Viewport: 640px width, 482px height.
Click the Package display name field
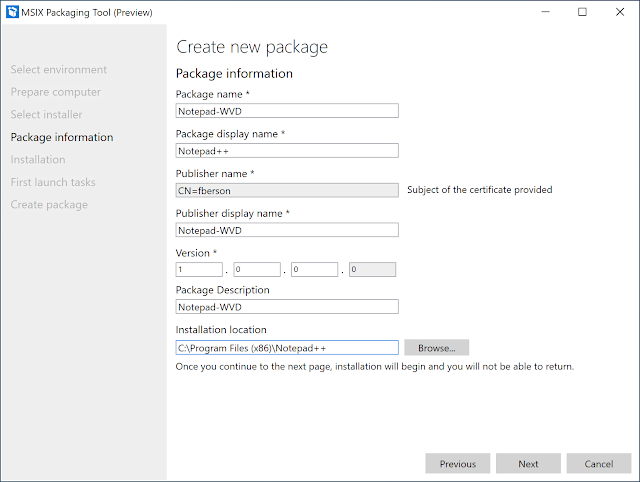(287, 151)
